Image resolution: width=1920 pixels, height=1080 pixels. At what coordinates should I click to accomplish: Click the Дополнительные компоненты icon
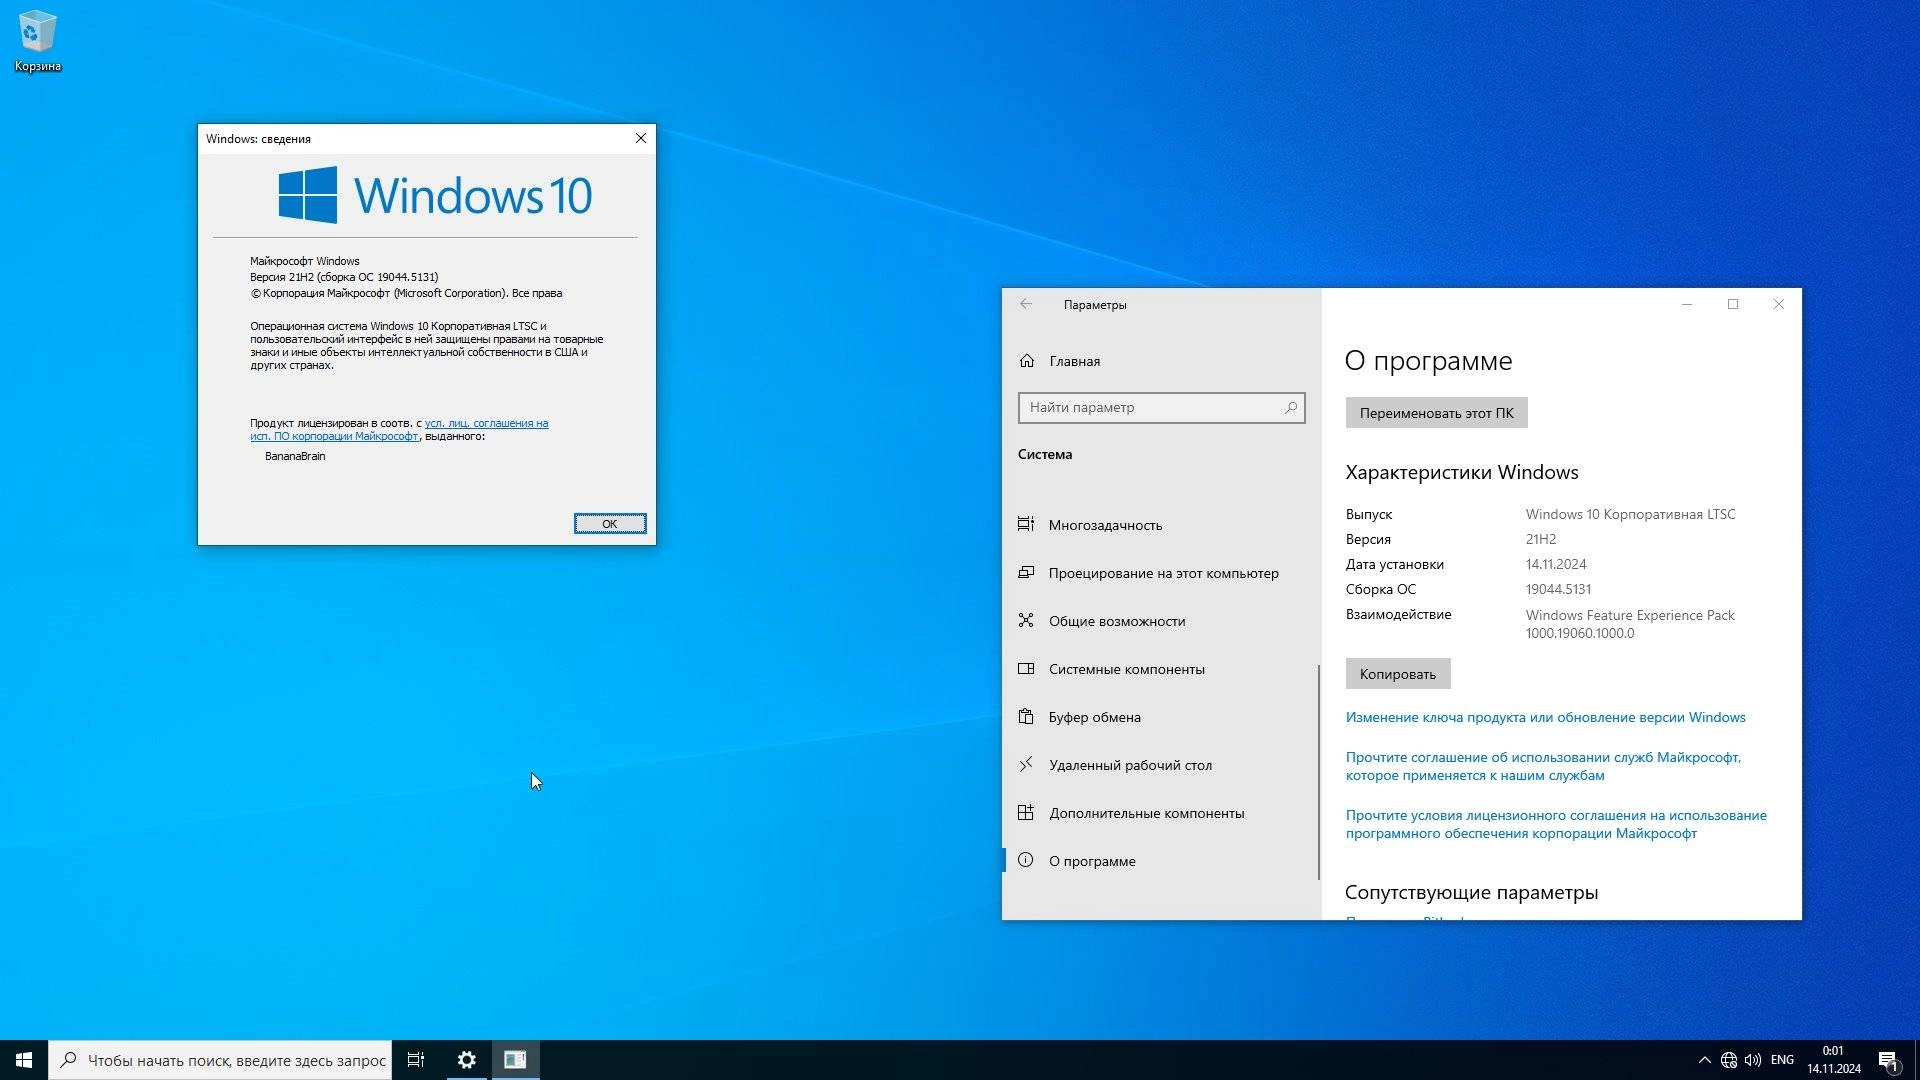1026,812
